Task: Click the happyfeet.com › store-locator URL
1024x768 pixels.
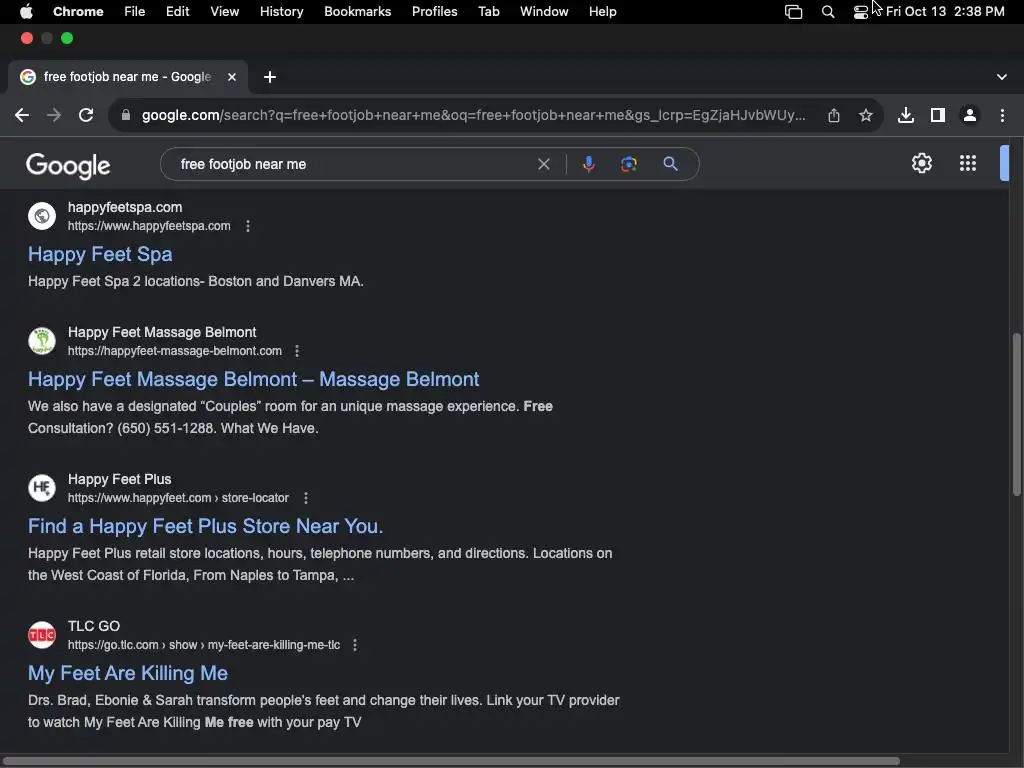Action: [x=178, y=498]
